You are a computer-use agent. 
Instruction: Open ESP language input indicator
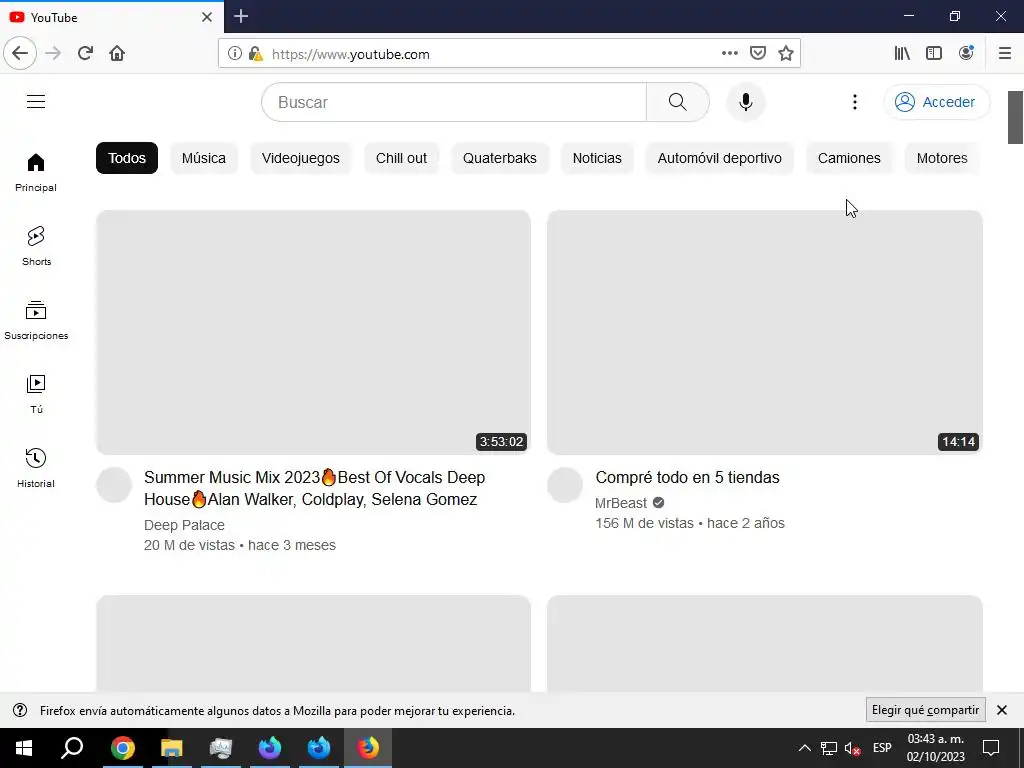point(882,748)
